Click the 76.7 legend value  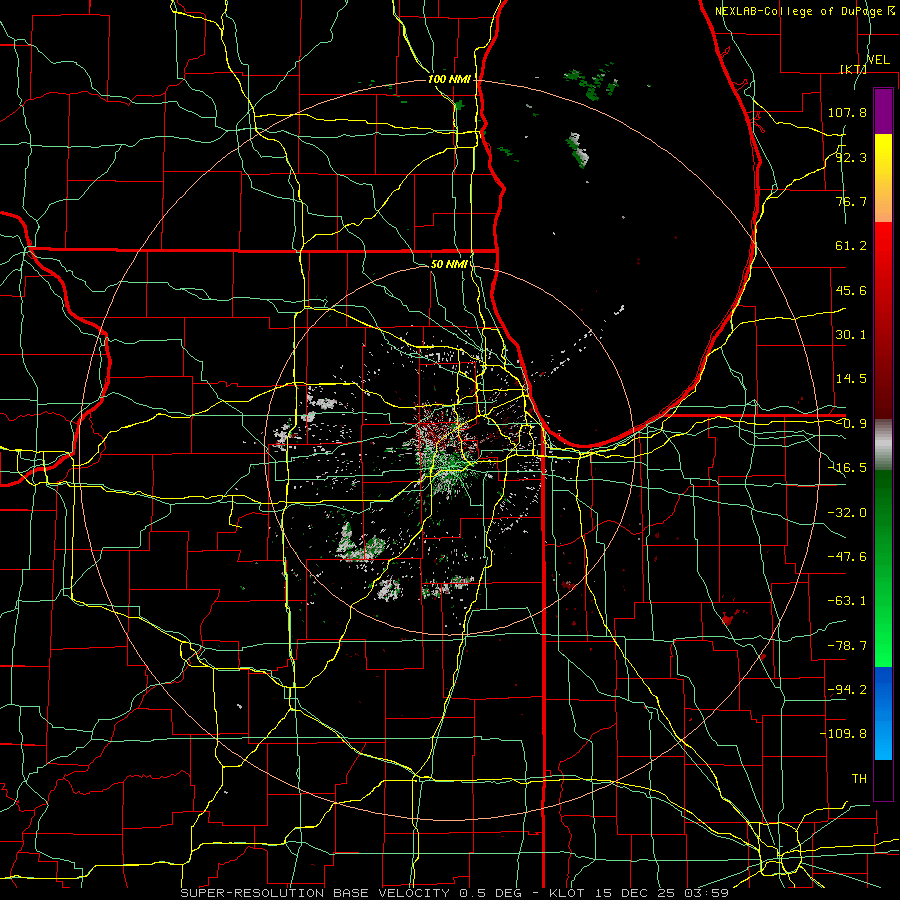851,201
